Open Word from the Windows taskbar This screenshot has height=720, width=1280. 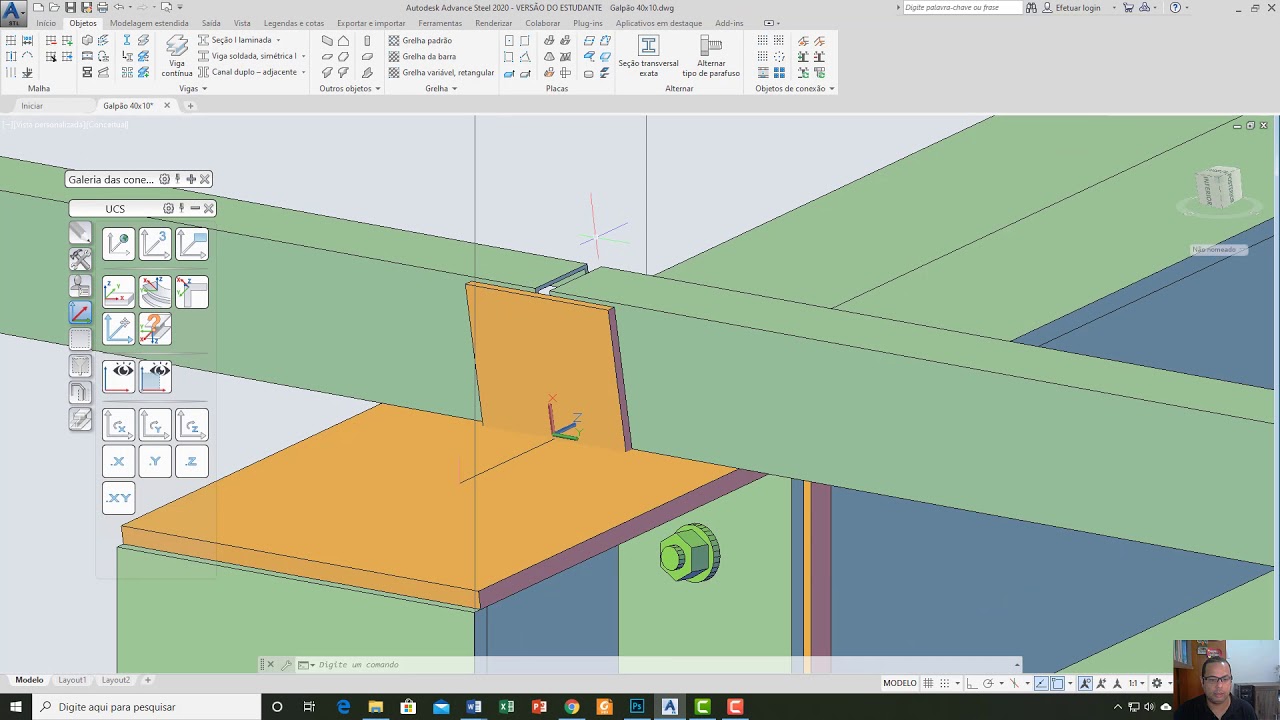point(474,707)
